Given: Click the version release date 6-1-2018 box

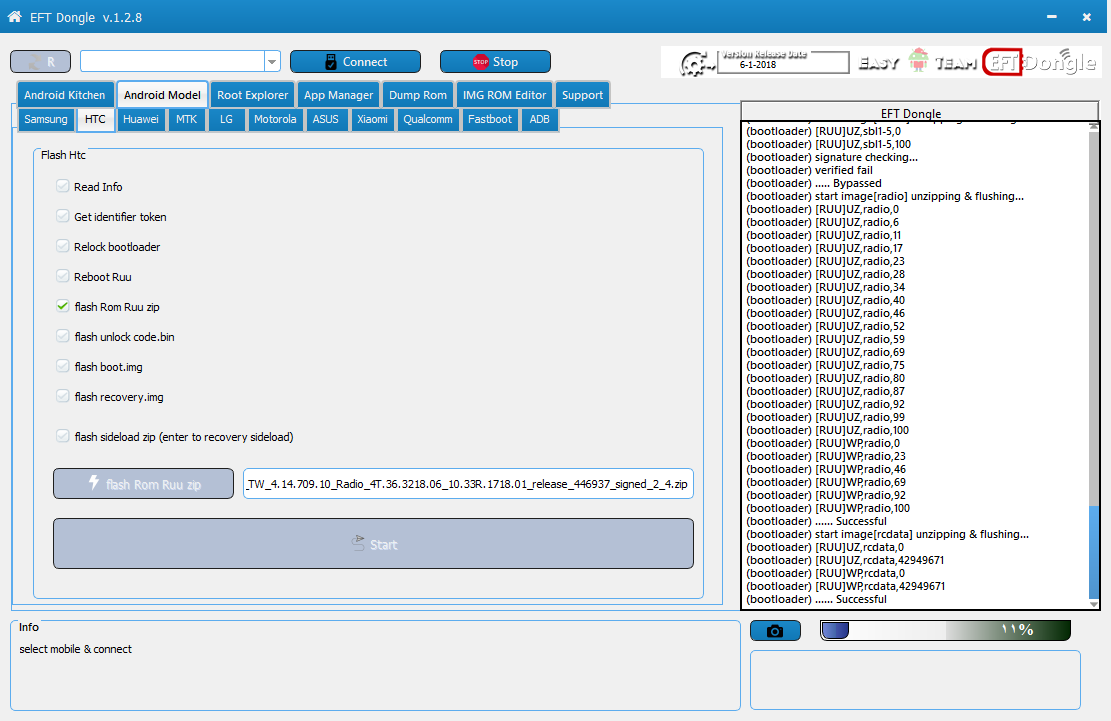Looking at the screenshot, I should (x=783, y=62).
